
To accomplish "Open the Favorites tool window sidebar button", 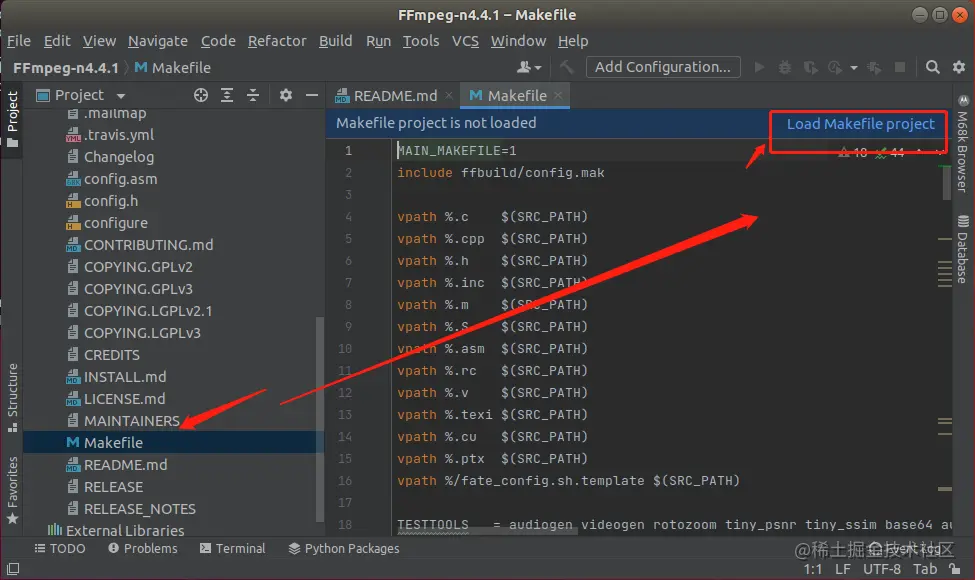I will click(12, 490).
